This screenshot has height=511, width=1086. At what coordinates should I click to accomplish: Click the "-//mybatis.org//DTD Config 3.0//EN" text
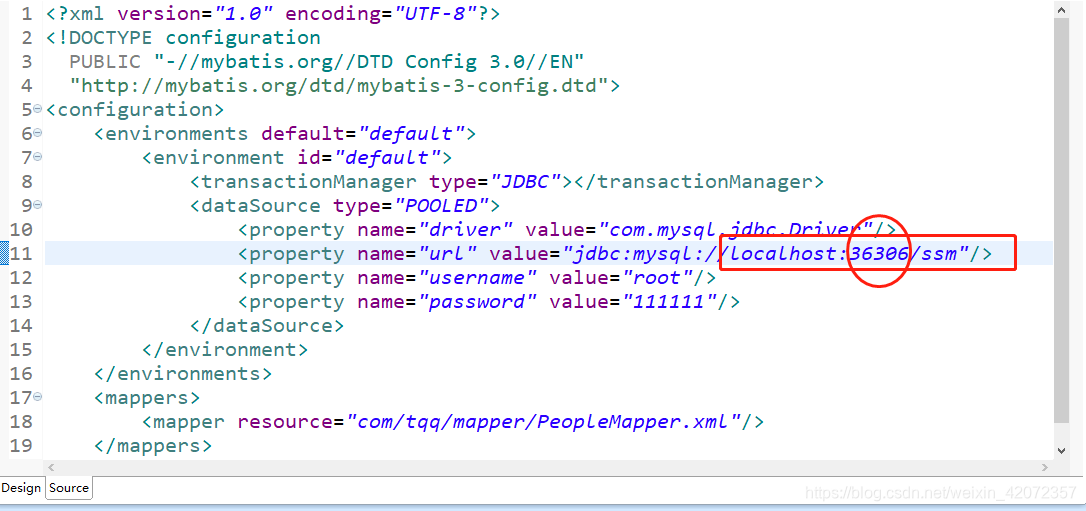(369, 62)
